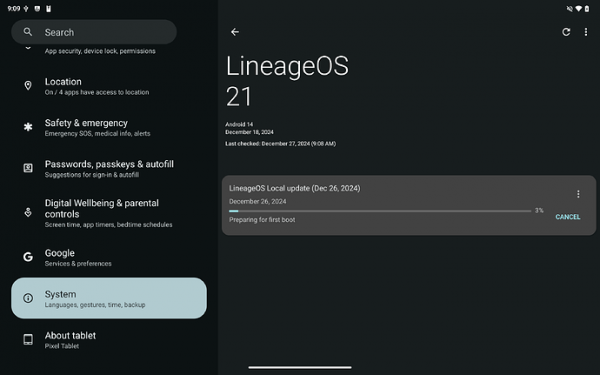Open options for LineageOS Local update
600x375 pixels.
pos(578,194)
